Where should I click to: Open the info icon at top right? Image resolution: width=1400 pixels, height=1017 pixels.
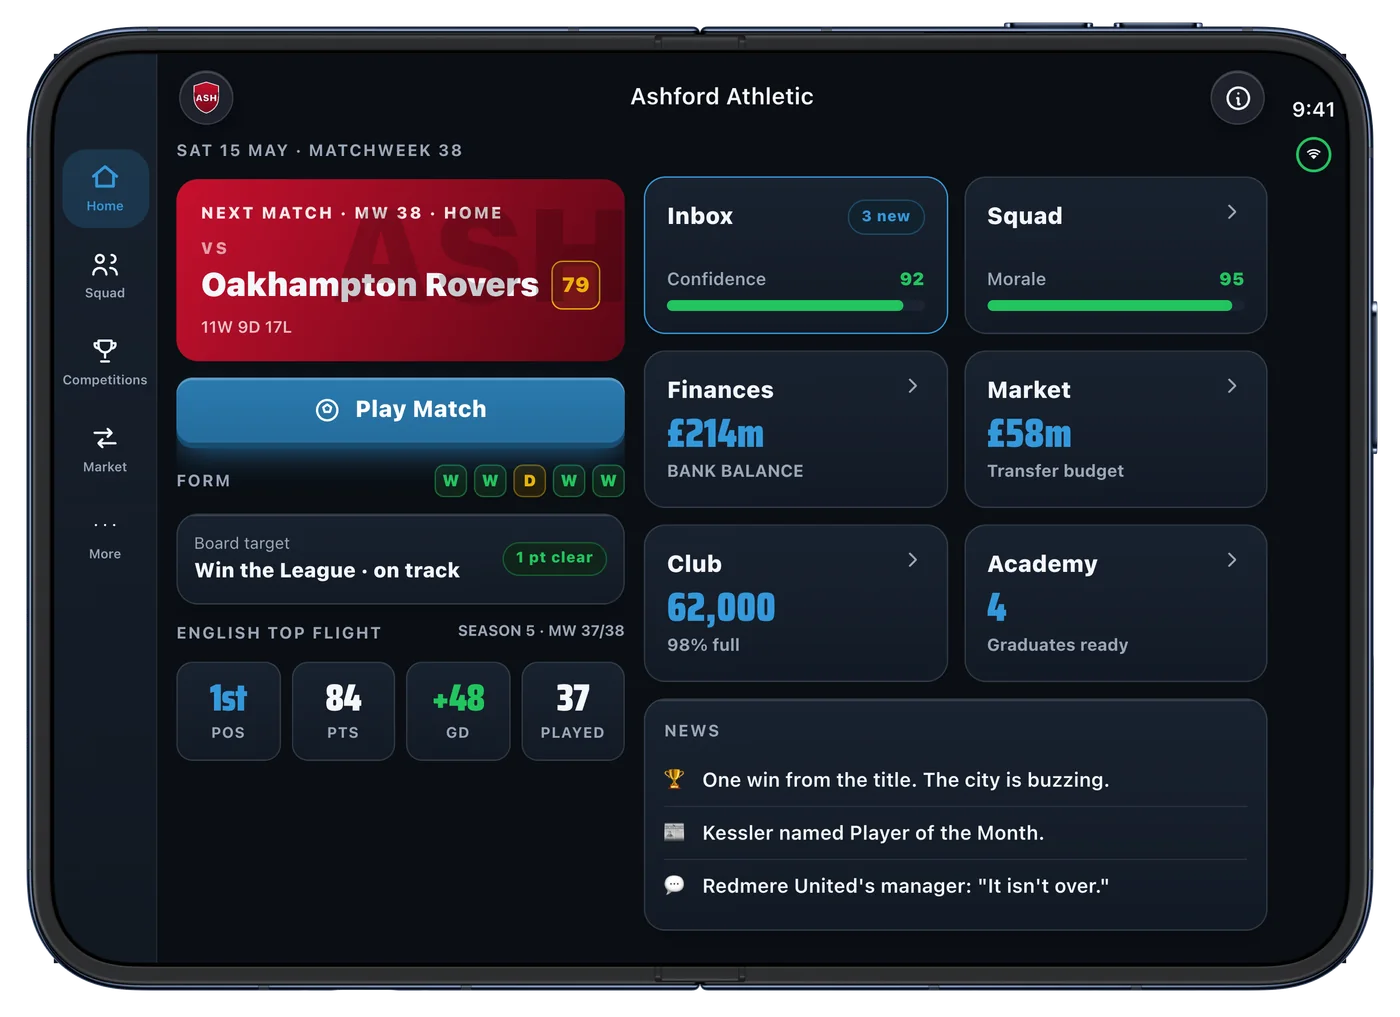(1238, 98)
